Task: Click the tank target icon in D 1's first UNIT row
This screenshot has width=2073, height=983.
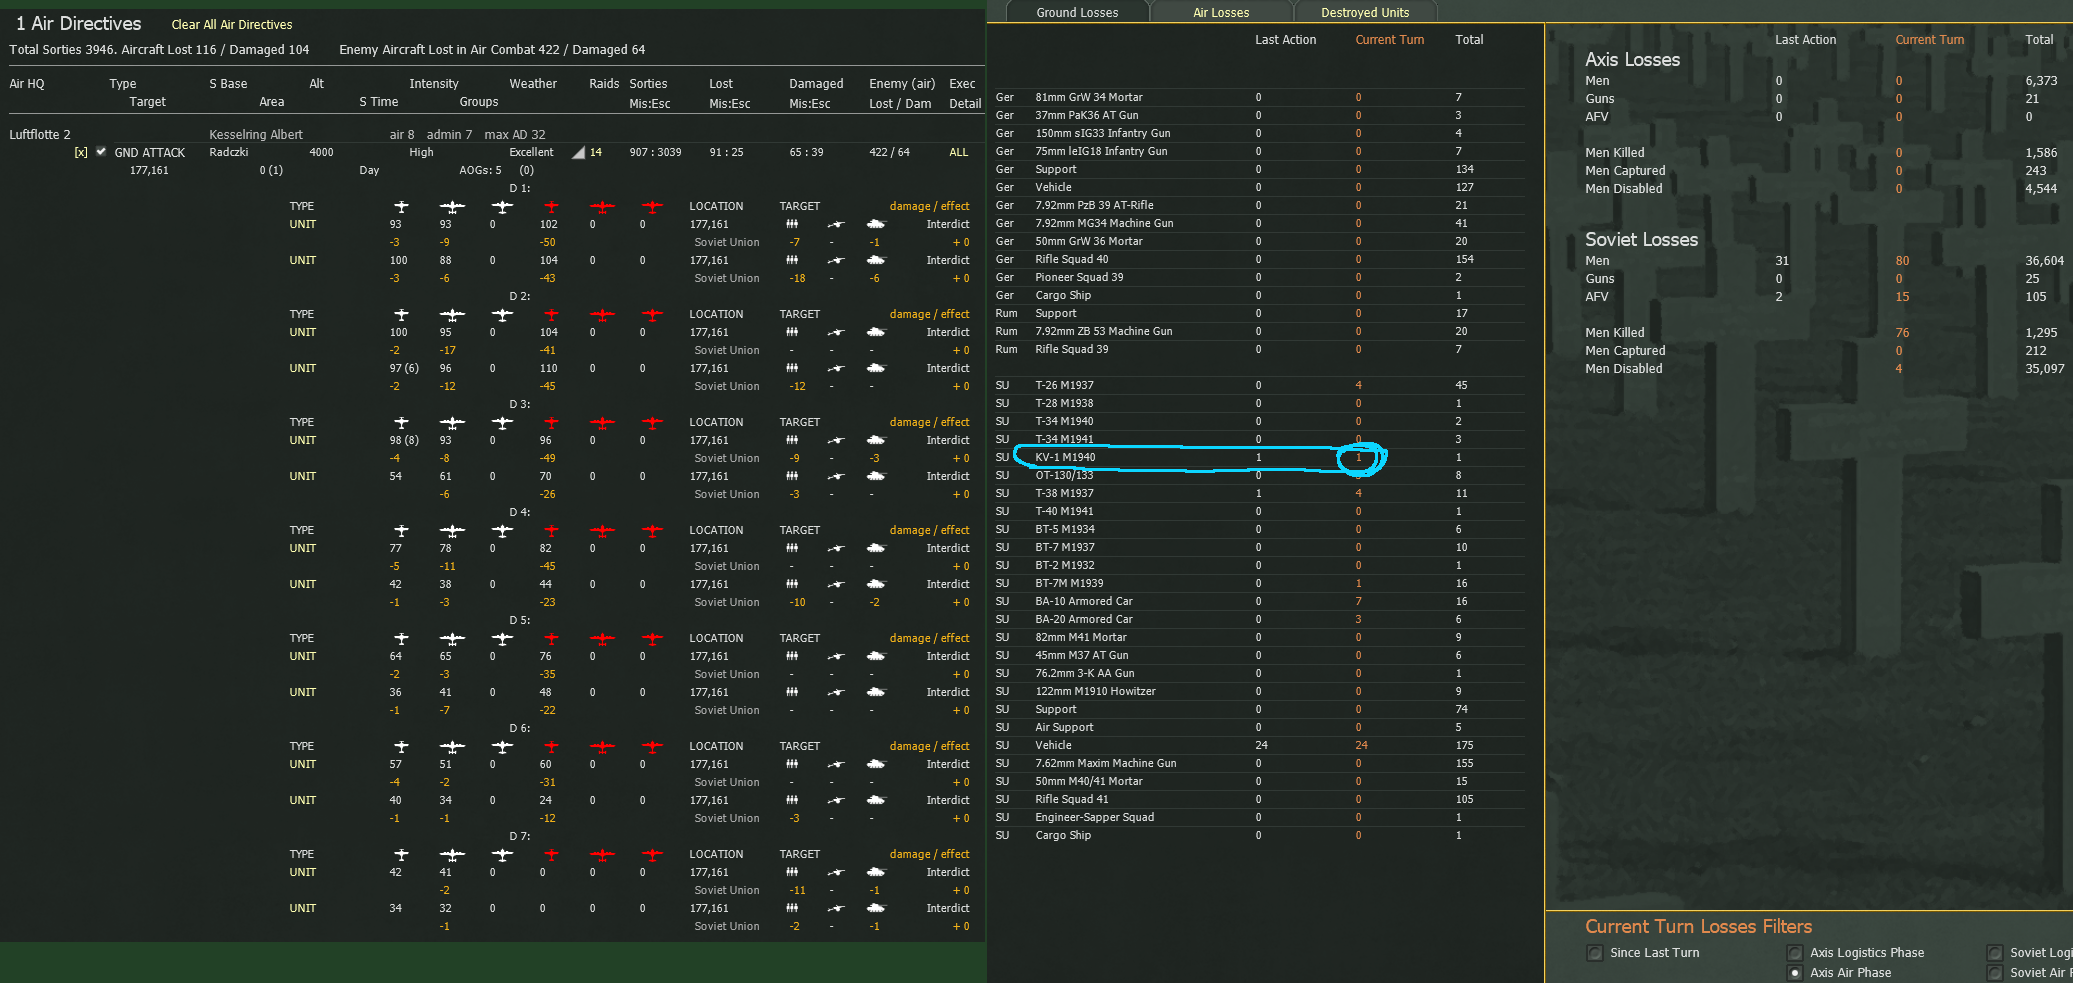Action: 876,224
